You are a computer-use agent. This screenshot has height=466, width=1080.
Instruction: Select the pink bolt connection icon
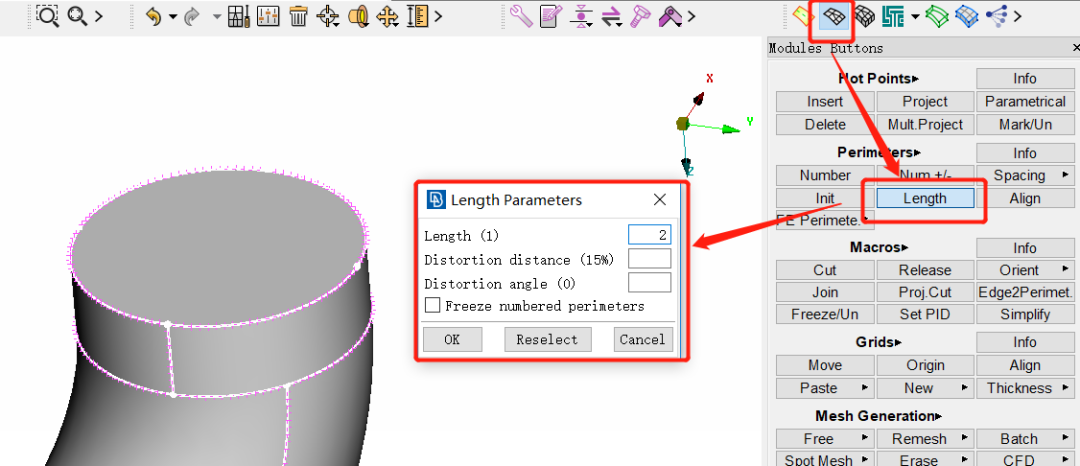pos(641,16)
